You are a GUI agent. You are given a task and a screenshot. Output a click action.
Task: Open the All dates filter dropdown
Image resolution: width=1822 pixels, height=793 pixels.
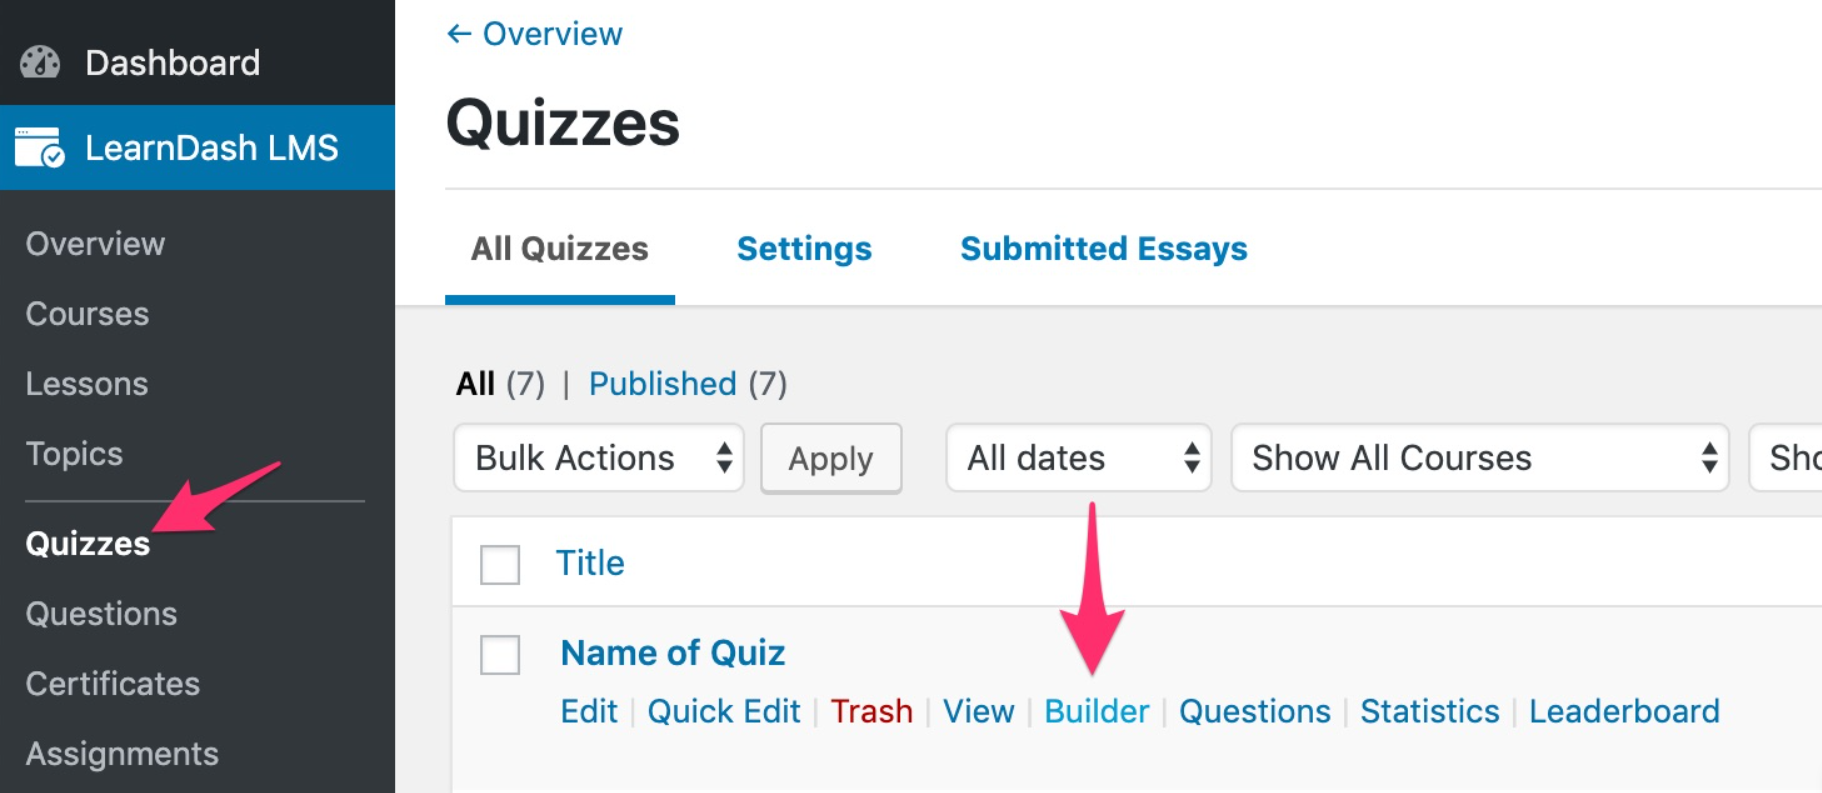point(1078,458)
